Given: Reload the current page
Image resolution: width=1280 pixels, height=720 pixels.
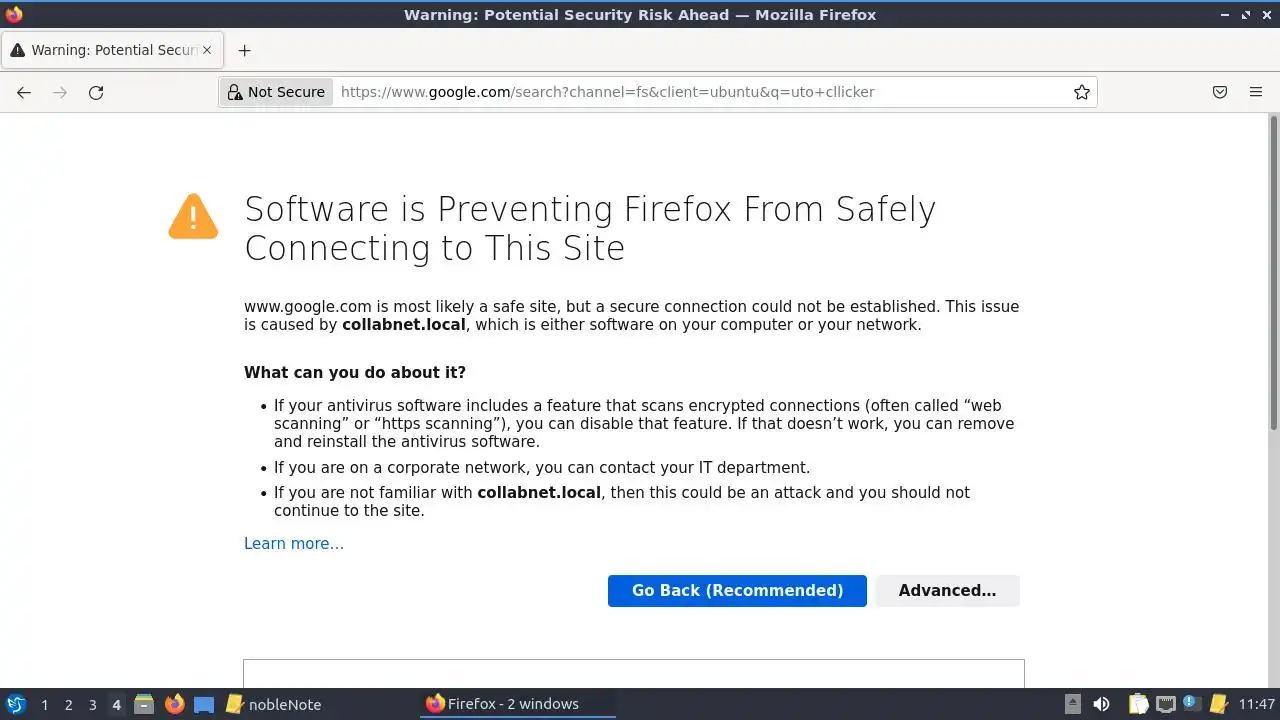Looking at the screenshot, I should click(96, 92).
